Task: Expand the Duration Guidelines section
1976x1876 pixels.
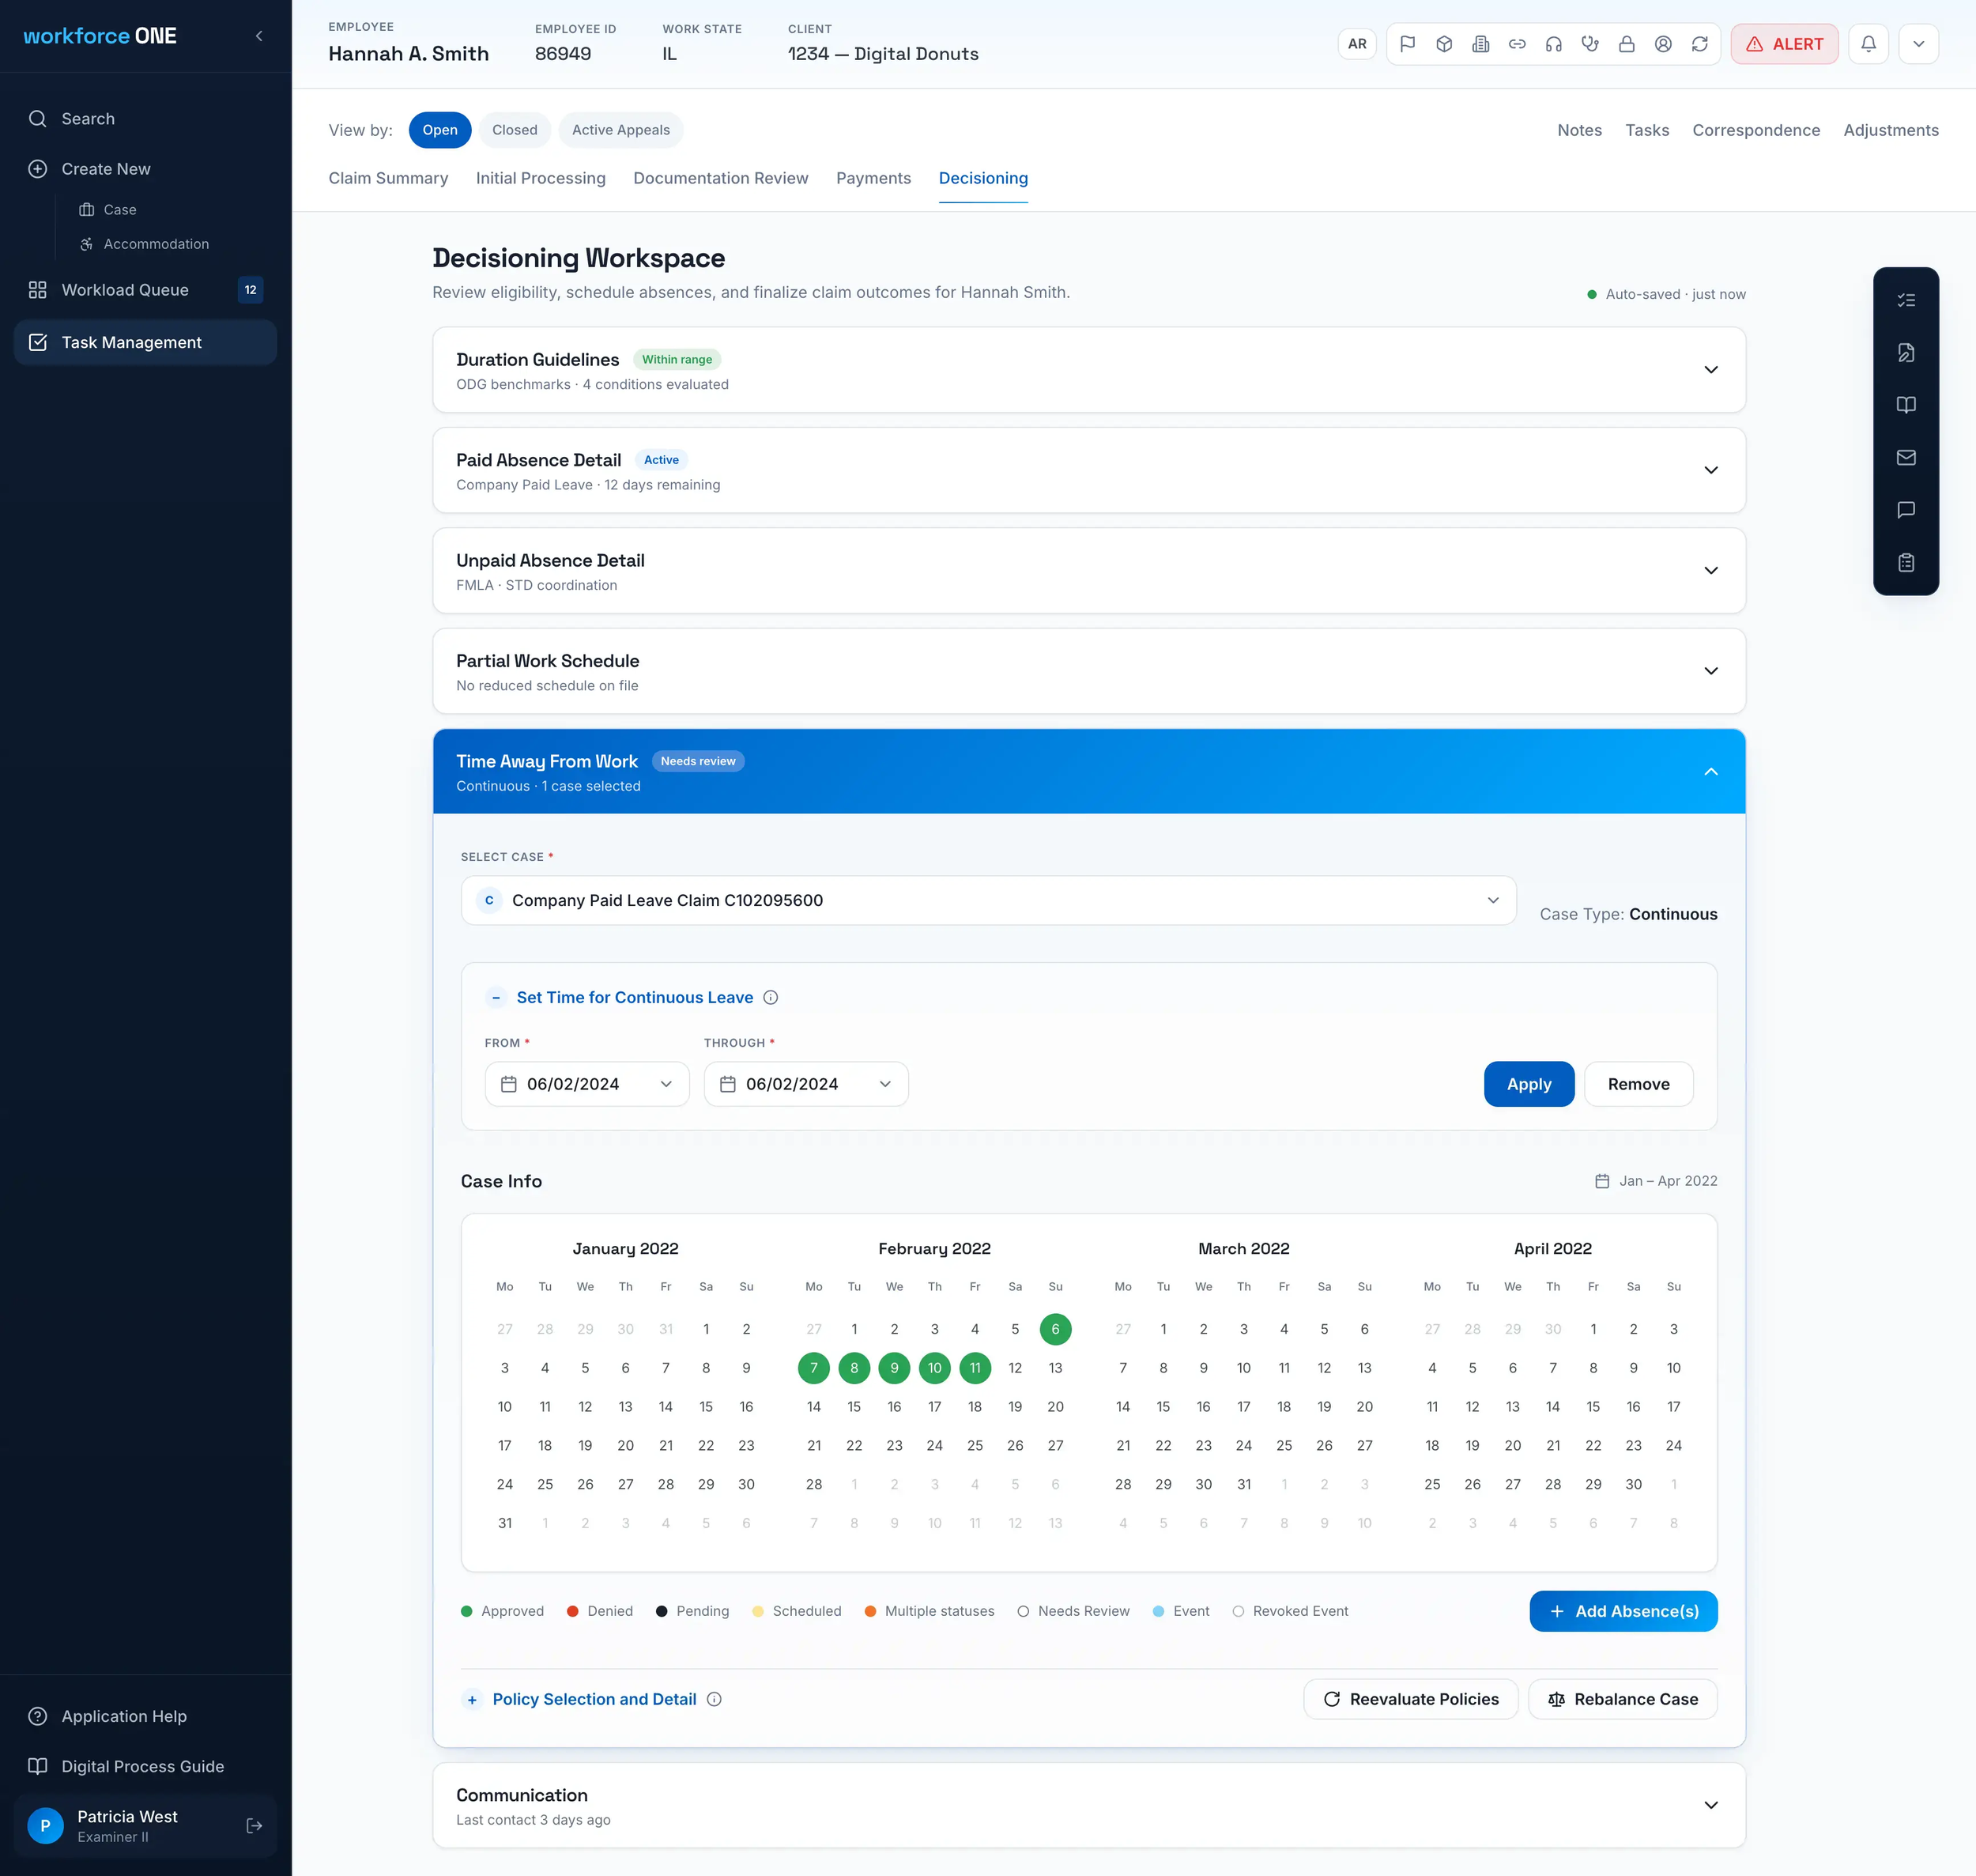Action: (x=1710, y=370)
